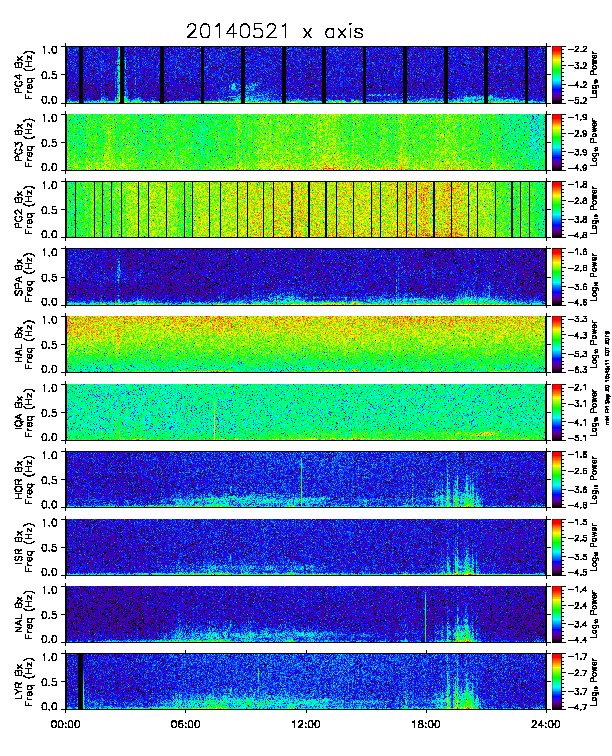Click the -4.4 value on NAL color scale
This screenshot has height=756, width=612.
click(577, 640)
